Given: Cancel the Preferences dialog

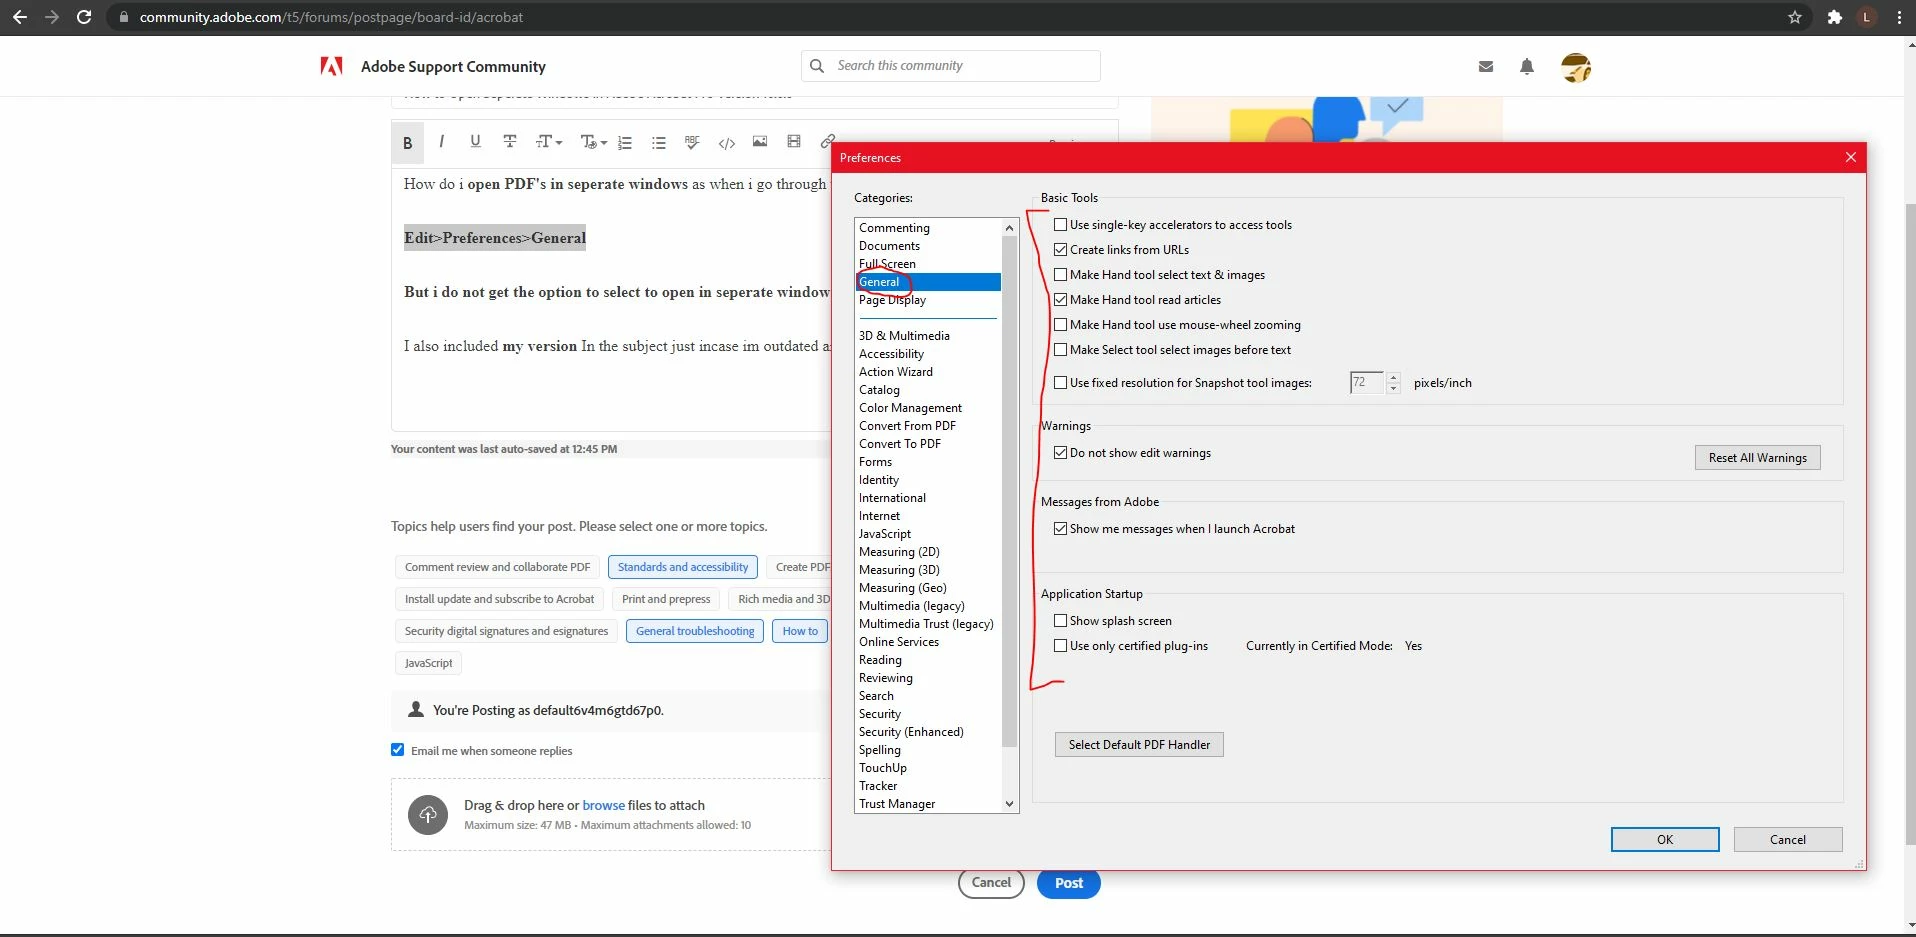Looking at the screenshot, I should pos(1787,840).
